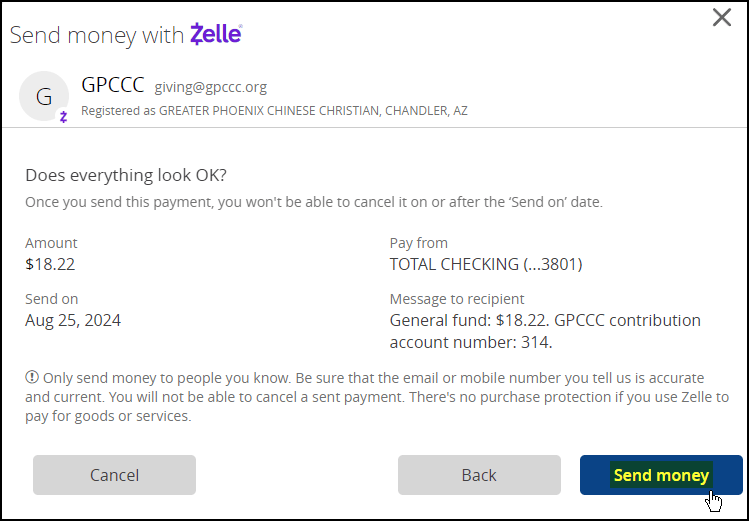This screenshot has width=749, height=521.
Task: Click the giving@gpccc.org email address
Action: (x=211, y=87)
